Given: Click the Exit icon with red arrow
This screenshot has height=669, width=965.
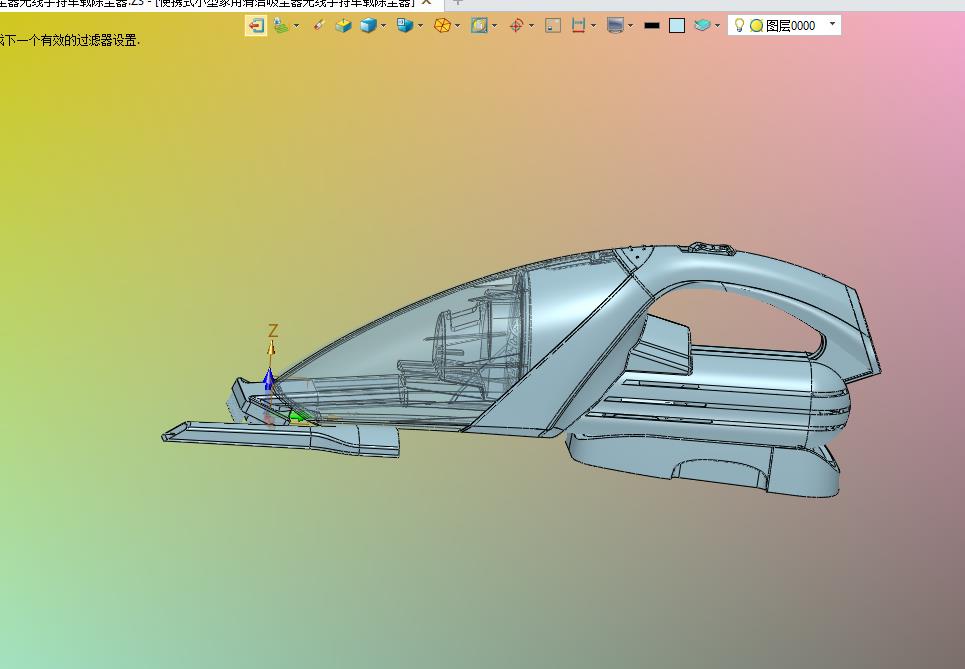Looking at the screenshot, I should point(256,25).
